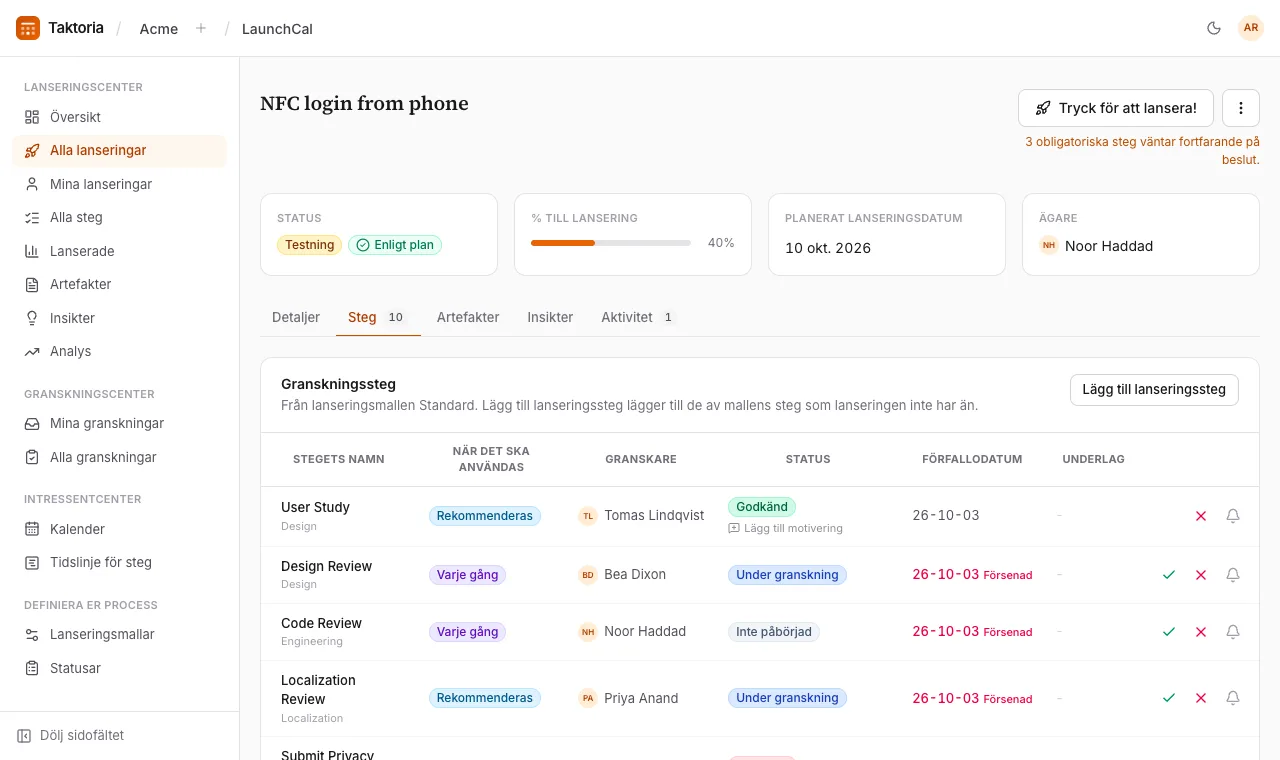Open Mina granskningar in the sidebar
Viewport: 1280px width, 760px height.
(120, 423)
